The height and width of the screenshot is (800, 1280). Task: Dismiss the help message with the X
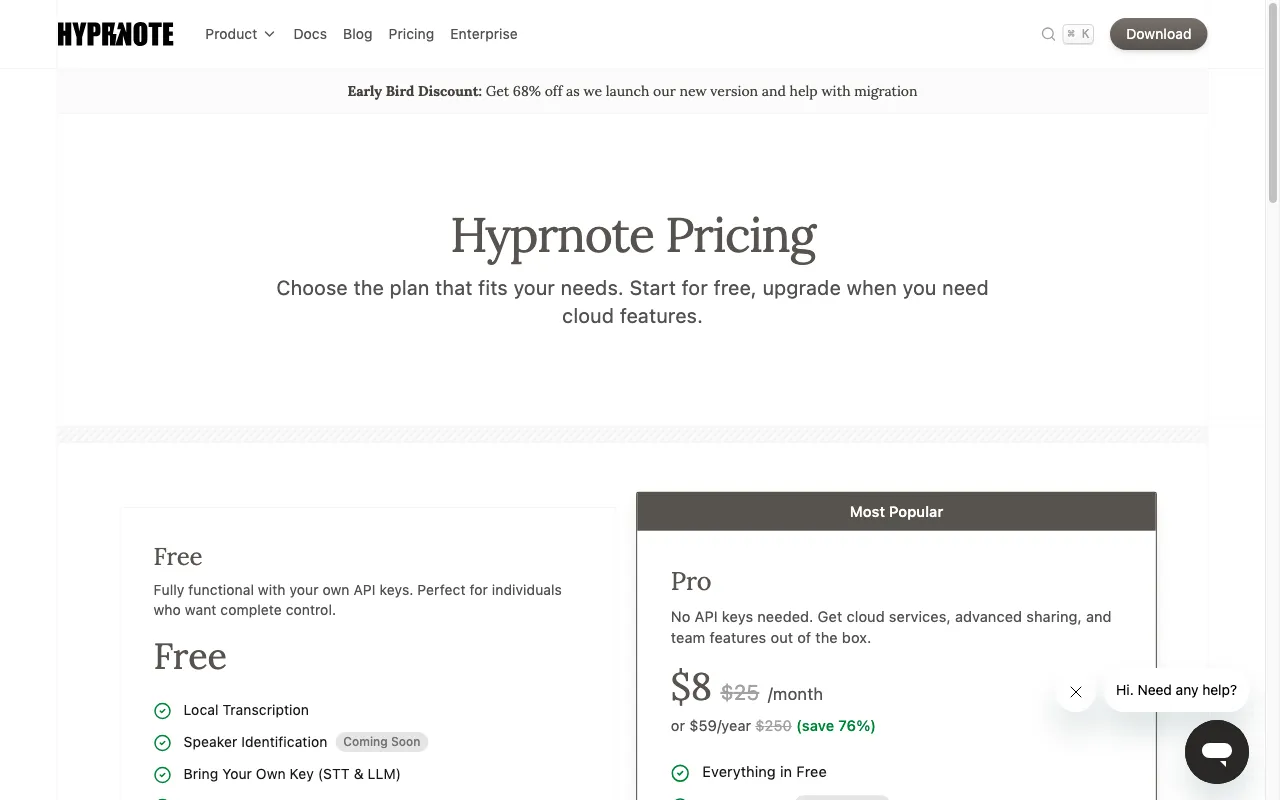[x=1076, y=692]
